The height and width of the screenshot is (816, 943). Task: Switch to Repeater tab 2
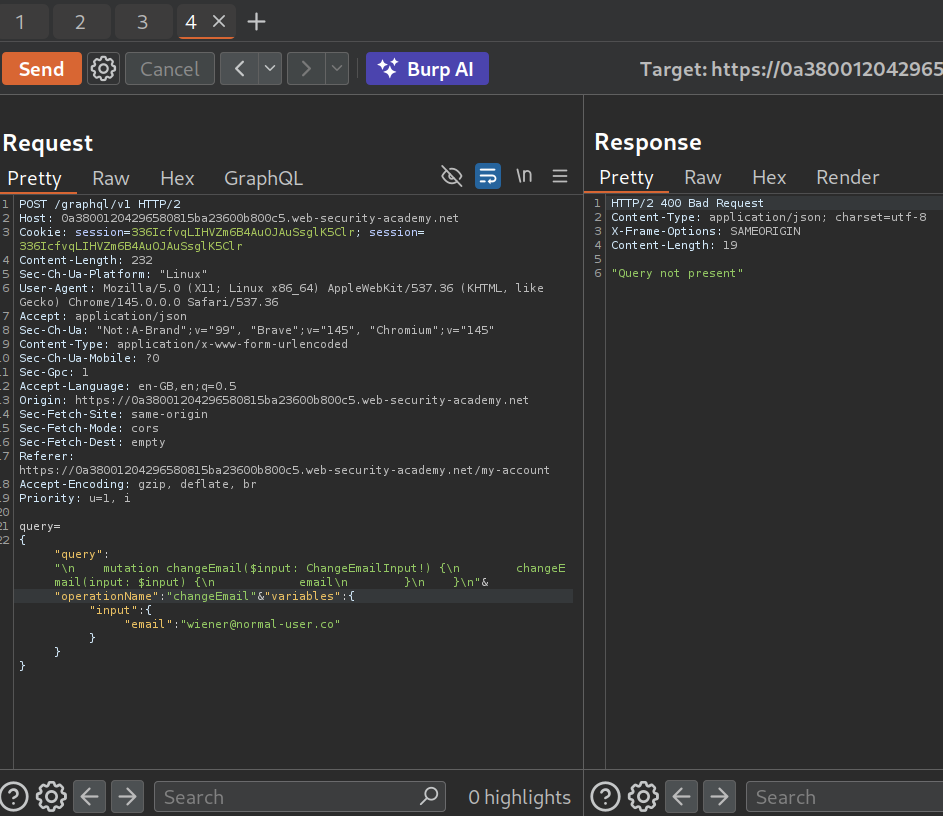point(80,21)
